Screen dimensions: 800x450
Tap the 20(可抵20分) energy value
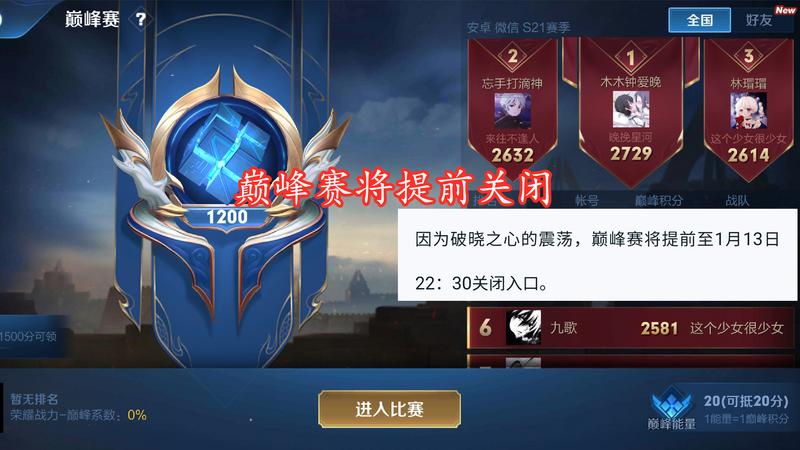point(746,401)
